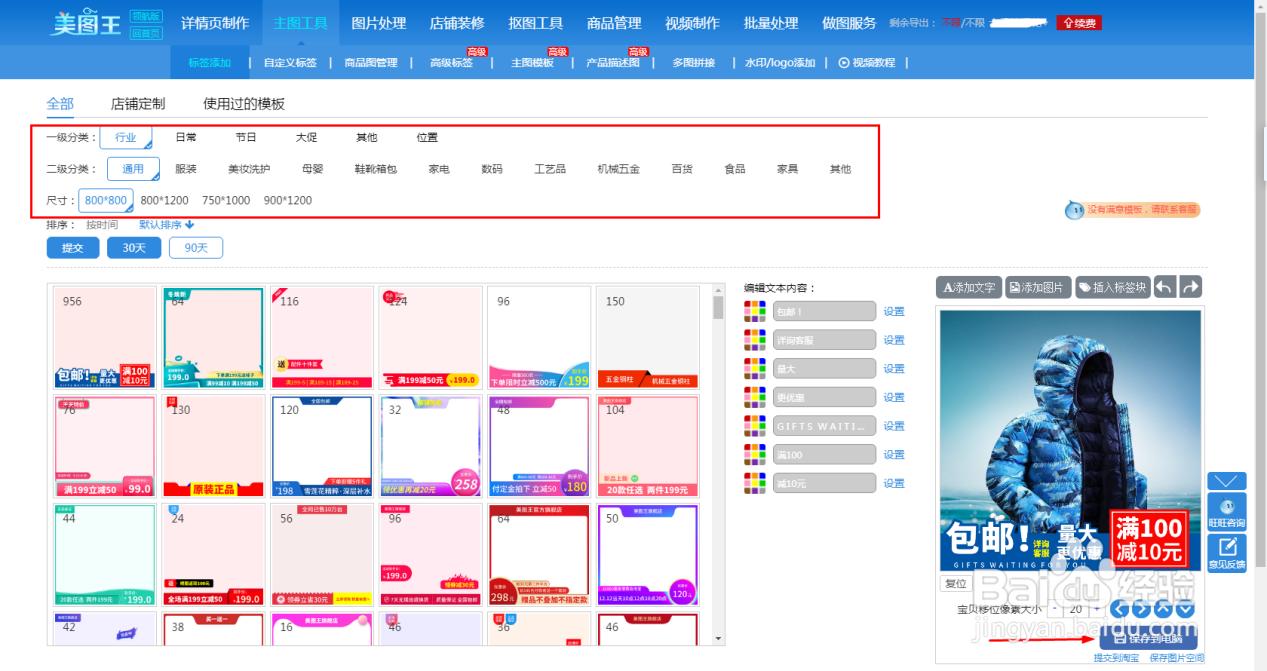Open 旺旺咨询 chat icon
This screenshot has width=1267, height=671.
1227,510
